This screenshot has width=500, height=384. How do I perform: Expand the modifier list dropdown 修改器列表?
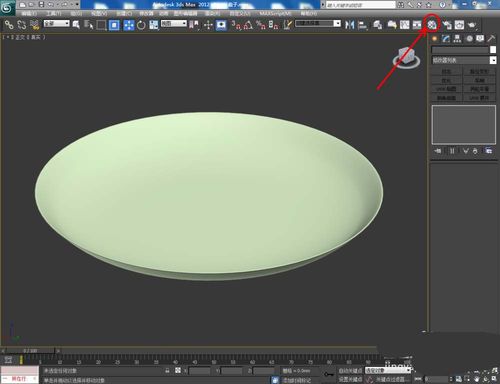click(464, 60)
